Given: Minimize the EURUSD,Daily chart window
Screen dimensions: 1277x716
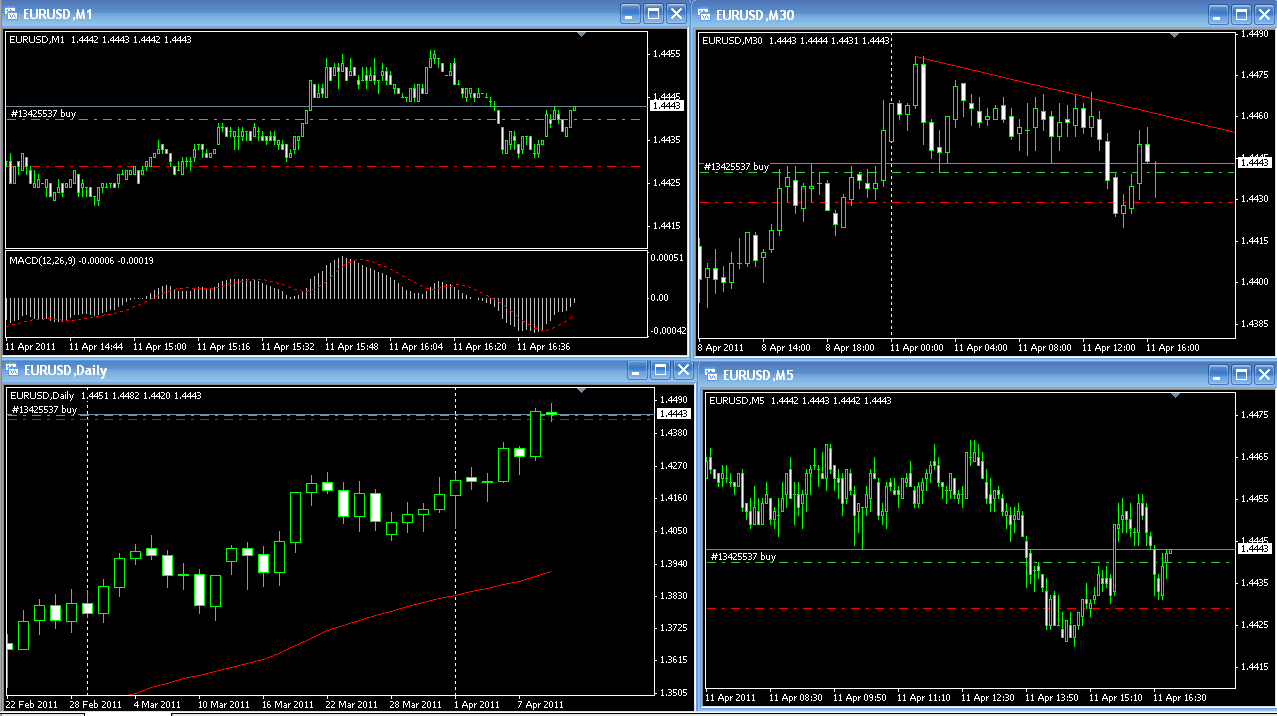Looking at the screenshot, I should coord(638,370).
